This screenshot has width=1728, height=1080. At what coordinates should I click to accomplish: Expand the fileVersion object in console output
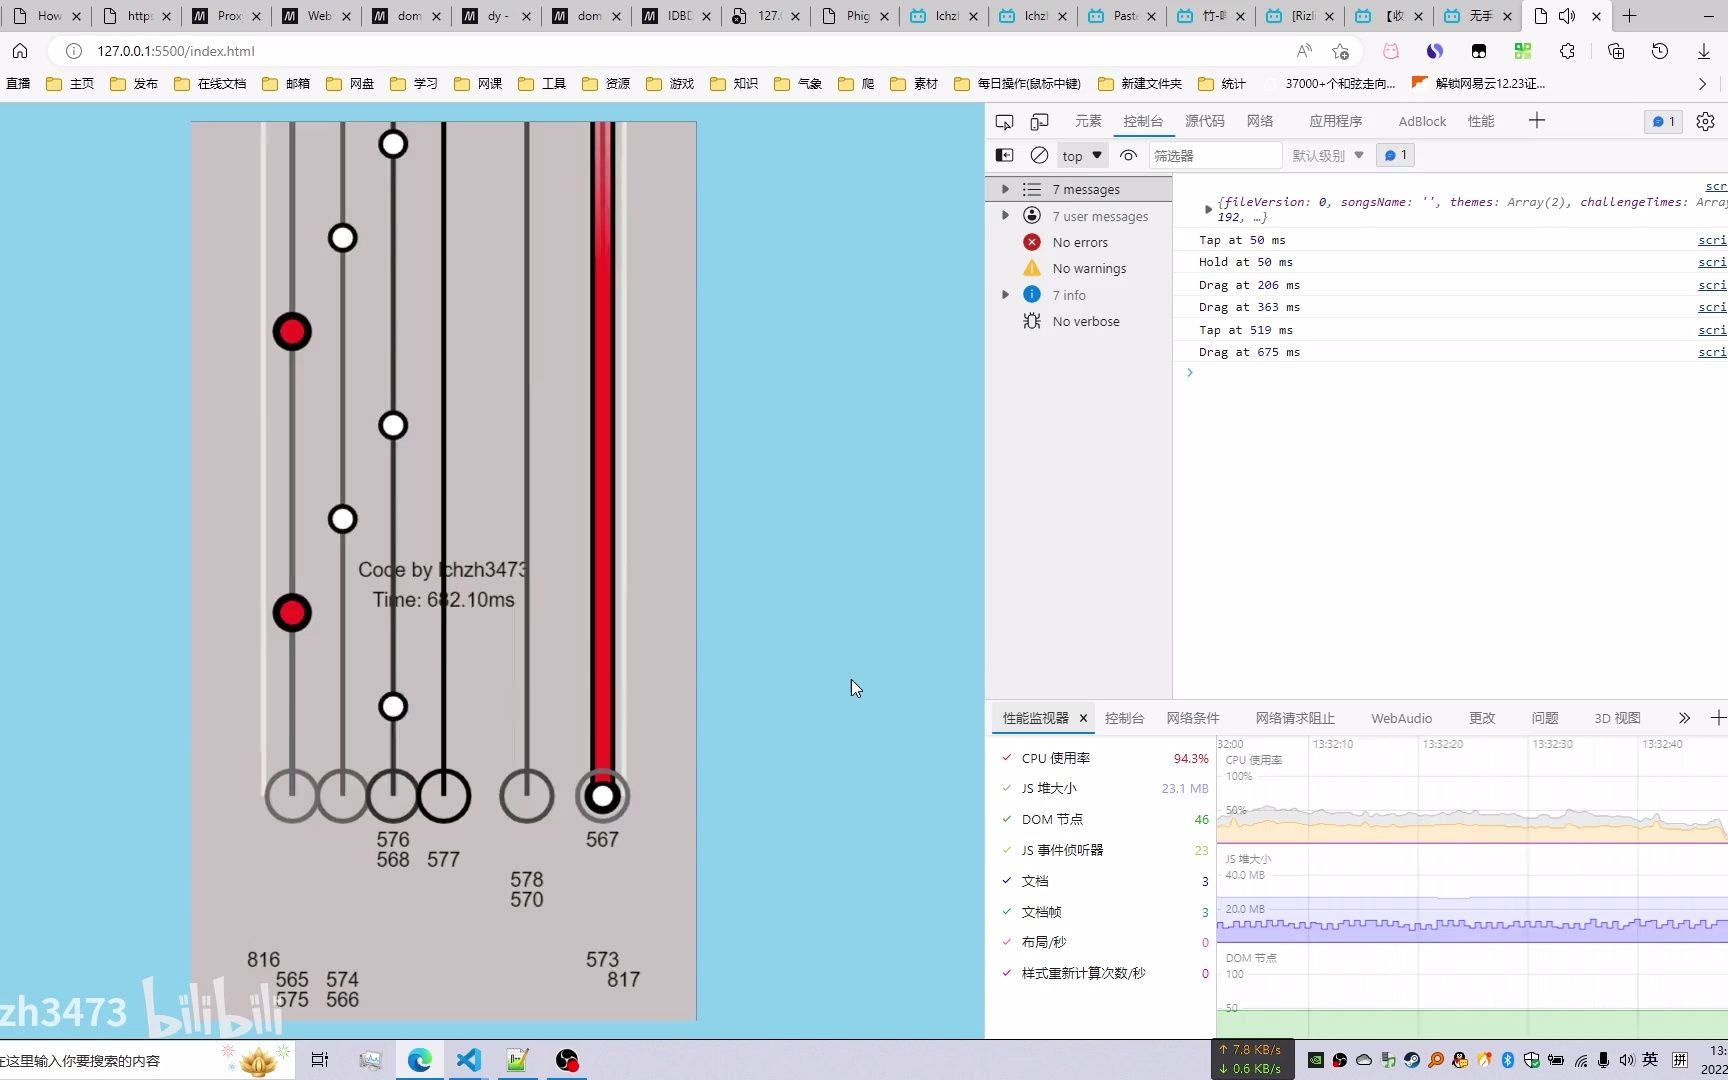coord(1208,209)
